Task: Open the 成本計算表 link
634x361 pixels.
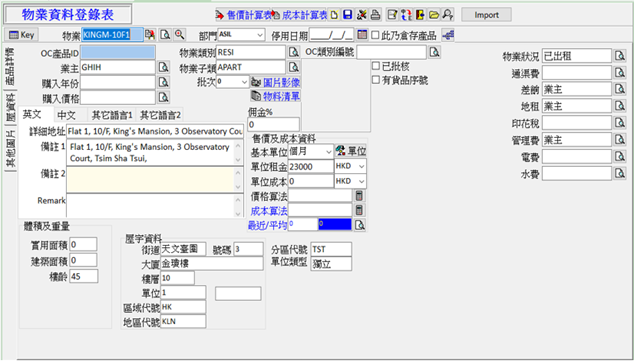Action: click(300, 15)
